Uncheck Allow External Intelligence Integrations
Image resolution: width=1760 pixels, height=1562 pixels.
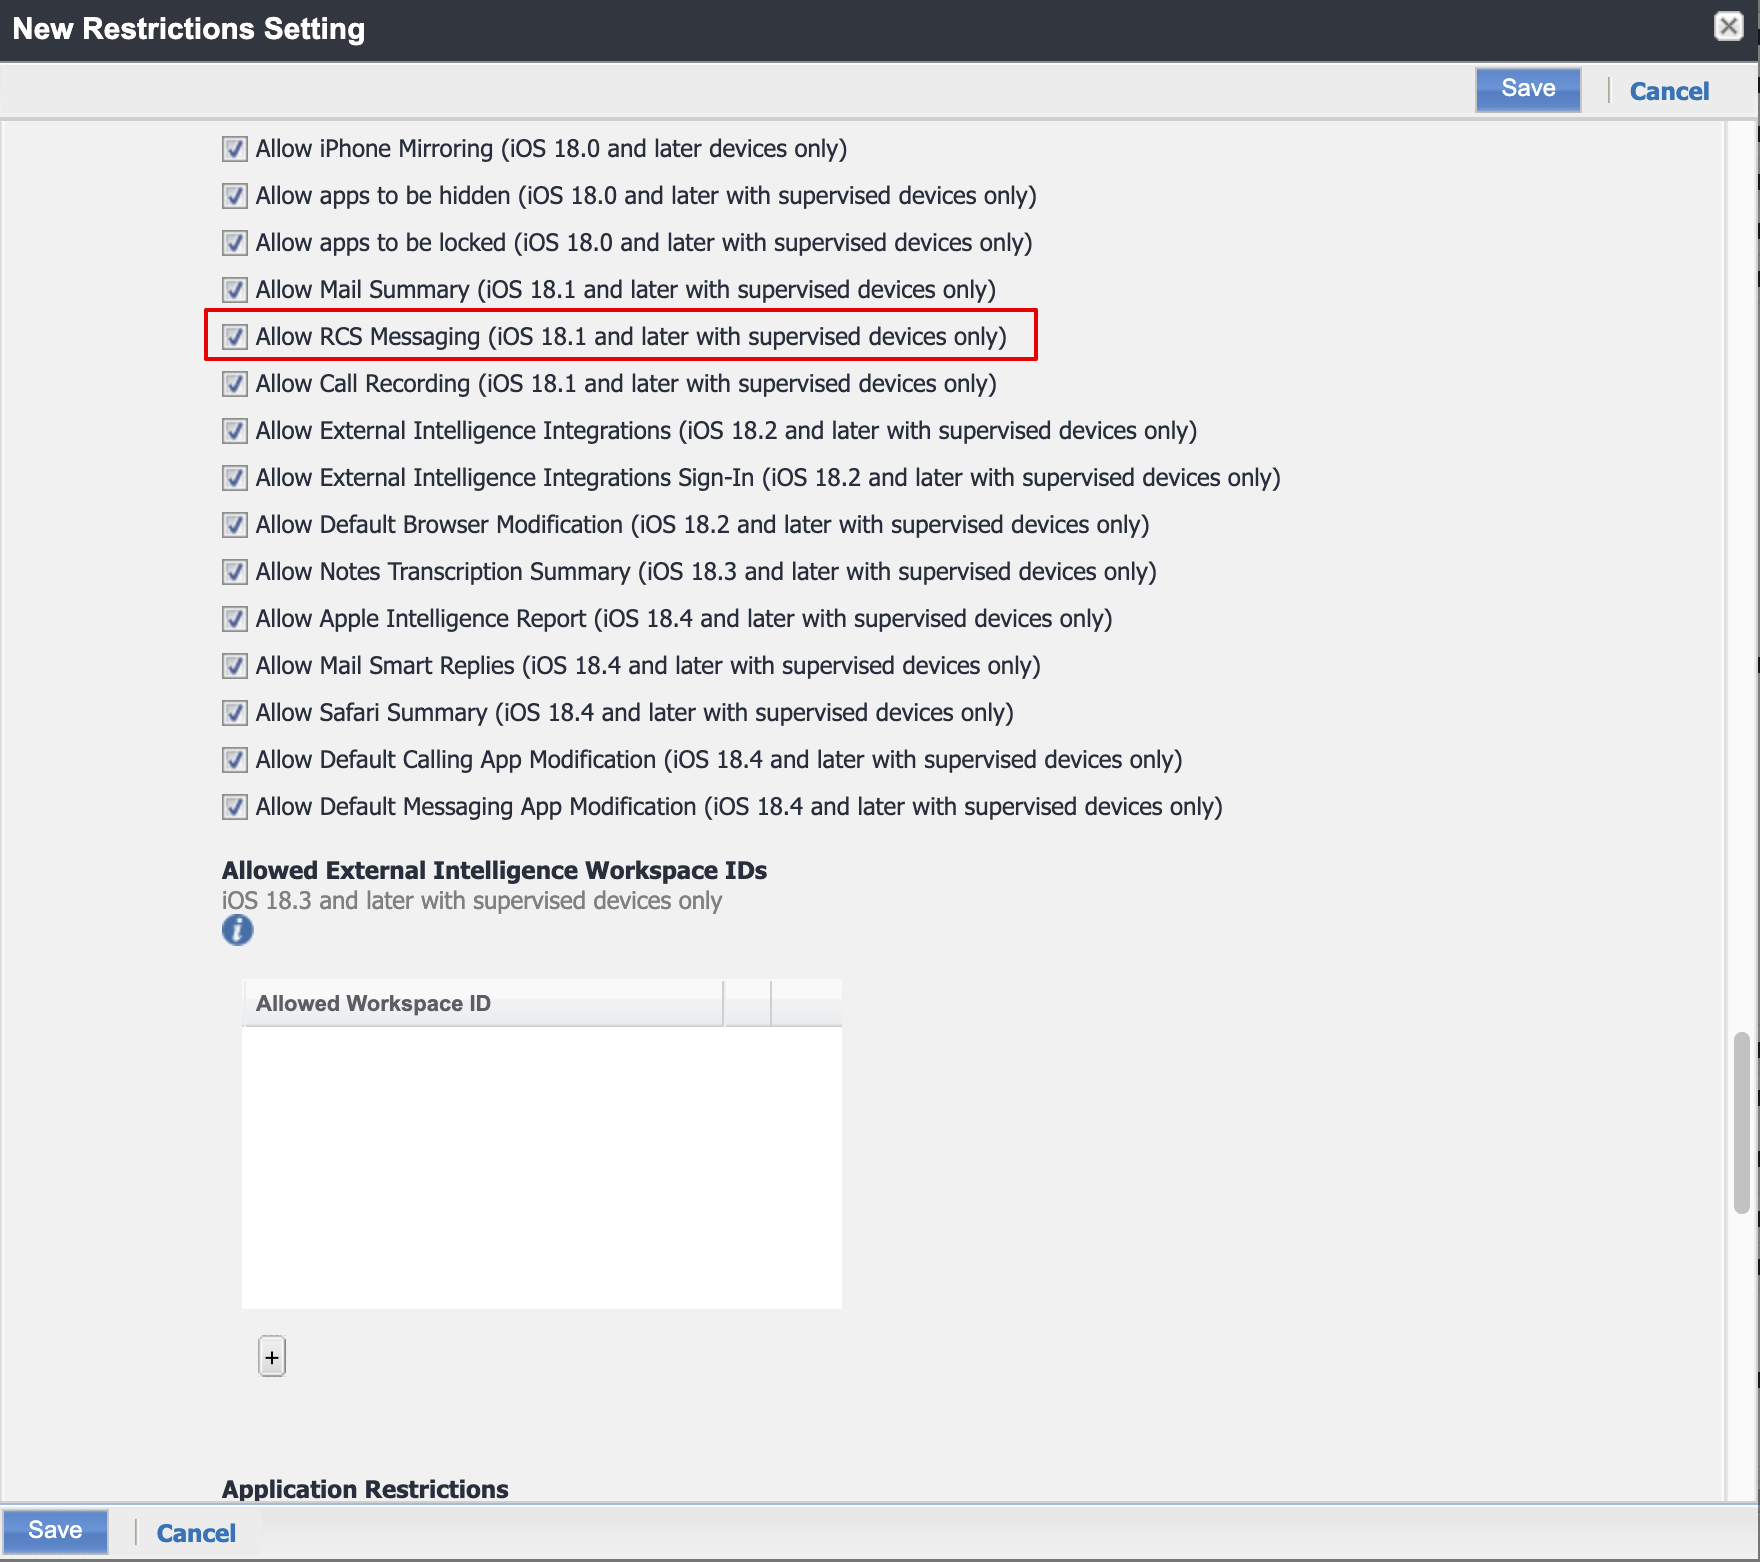[x=234, y=431]
